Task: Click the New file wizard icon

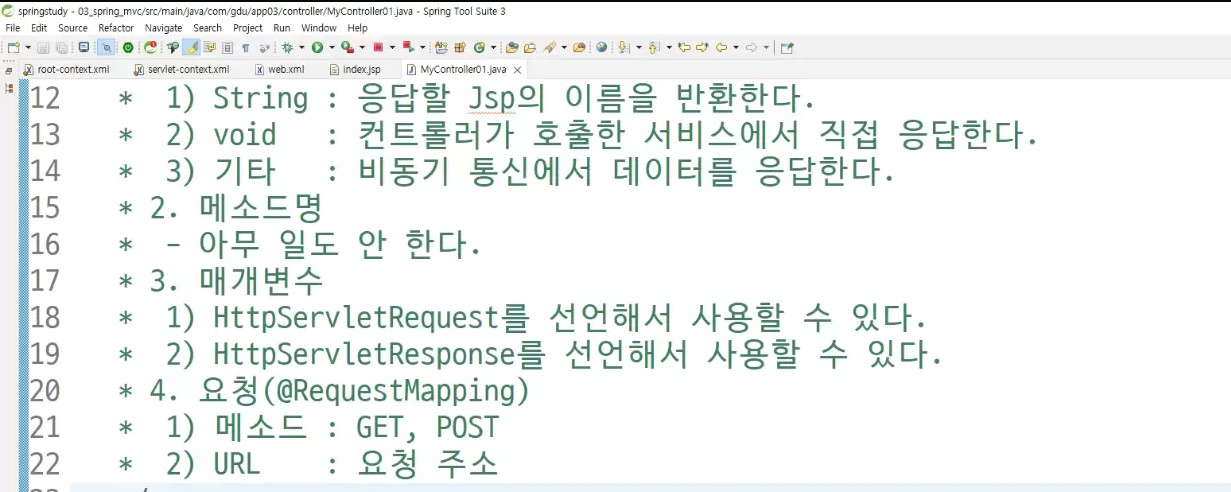Action: 13,47
